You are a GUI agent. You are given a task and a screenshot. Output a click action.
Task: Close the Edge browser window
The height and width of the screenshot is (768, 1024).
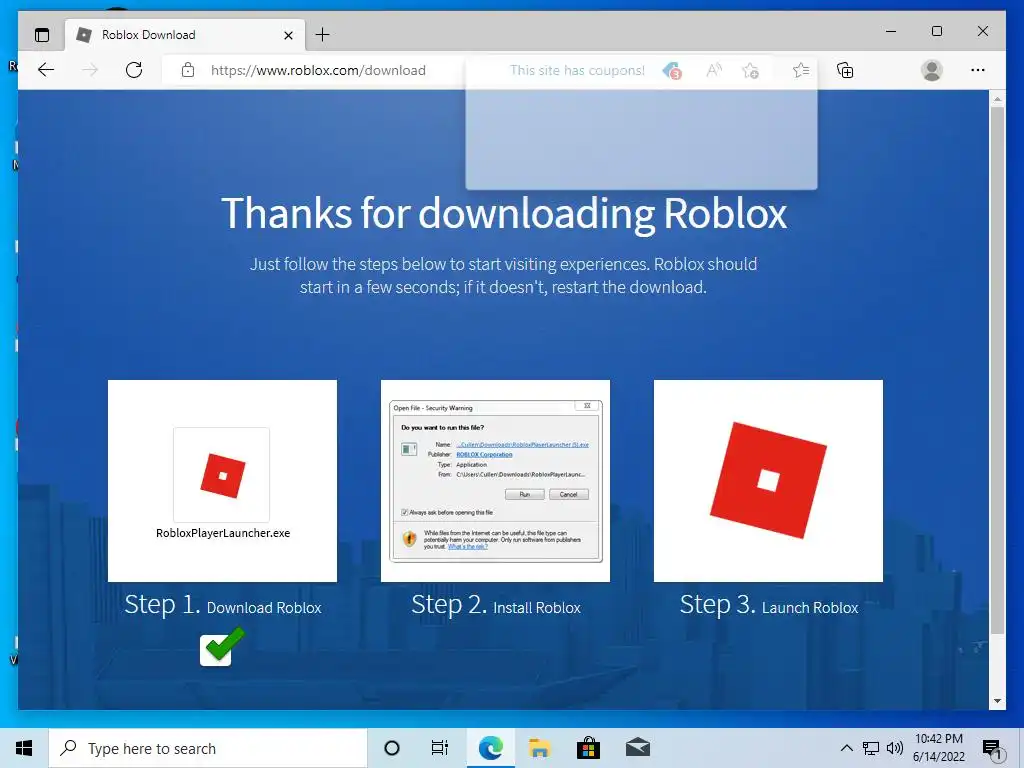pos(983,31)
